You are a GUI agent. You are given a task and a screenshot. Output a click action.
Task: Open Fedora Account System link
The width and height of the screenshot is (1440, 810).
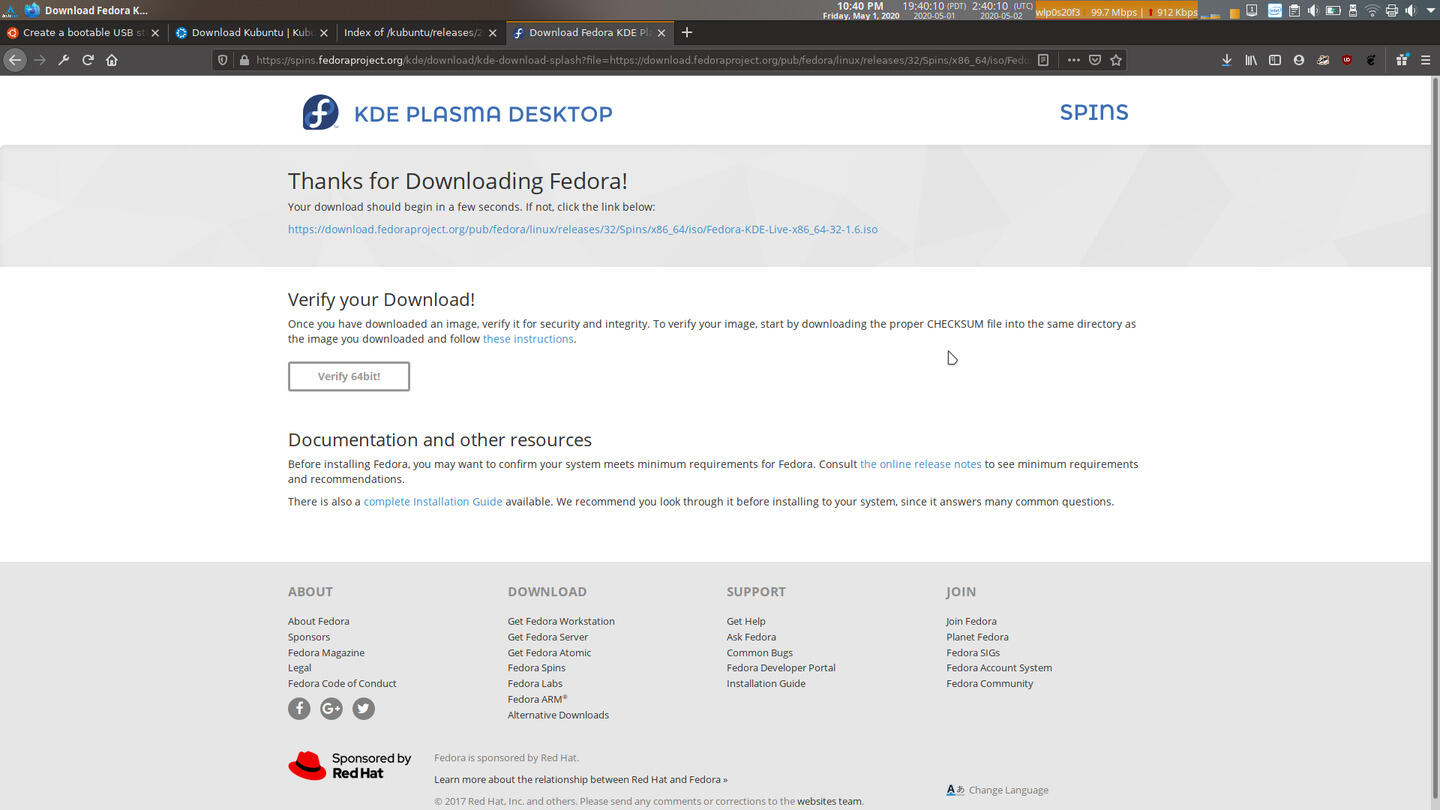tap(999, 668)
